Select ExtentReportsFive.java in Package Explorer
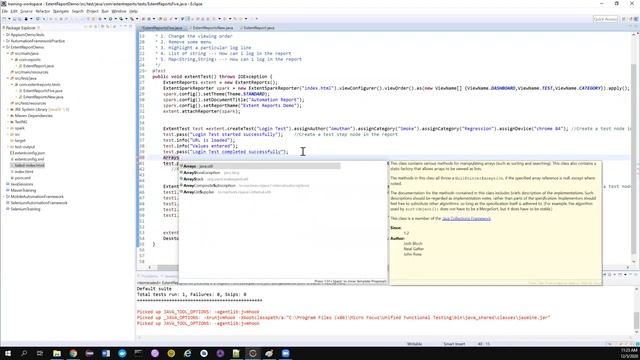 (42, 91)
